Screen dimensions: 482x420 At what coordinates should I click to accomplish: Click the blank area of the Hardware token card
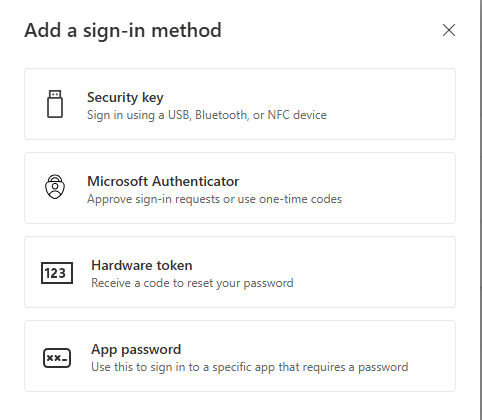click(x=373, y=272)
